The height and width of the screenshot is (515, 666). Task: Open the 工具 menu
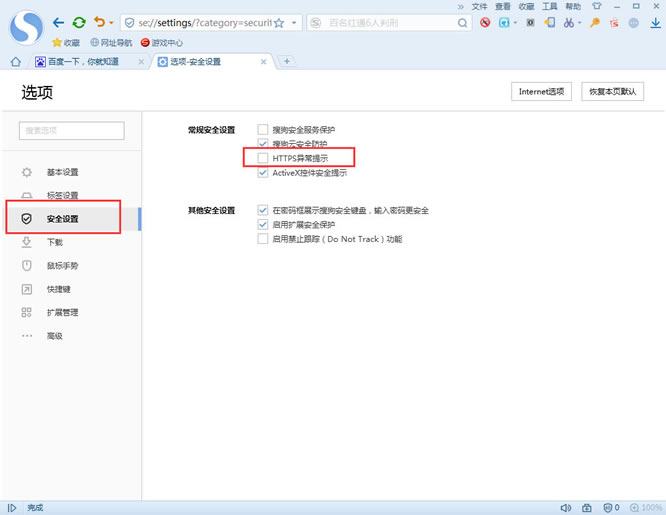tap(549, 6)
